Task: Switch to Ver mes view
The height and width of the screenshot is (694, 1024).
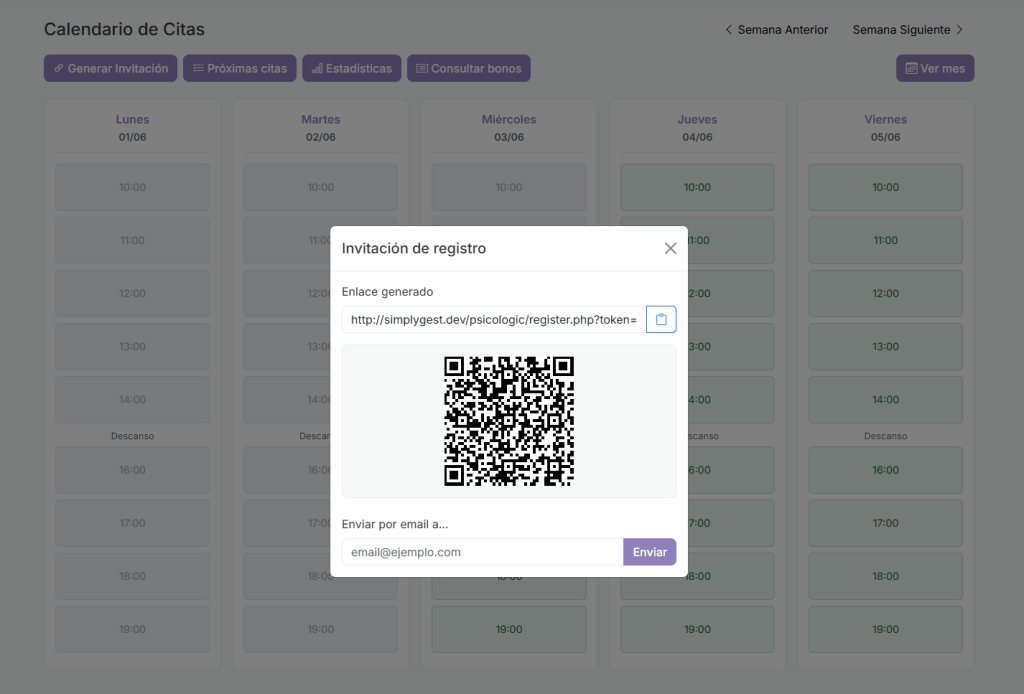Action: [935, 68]
